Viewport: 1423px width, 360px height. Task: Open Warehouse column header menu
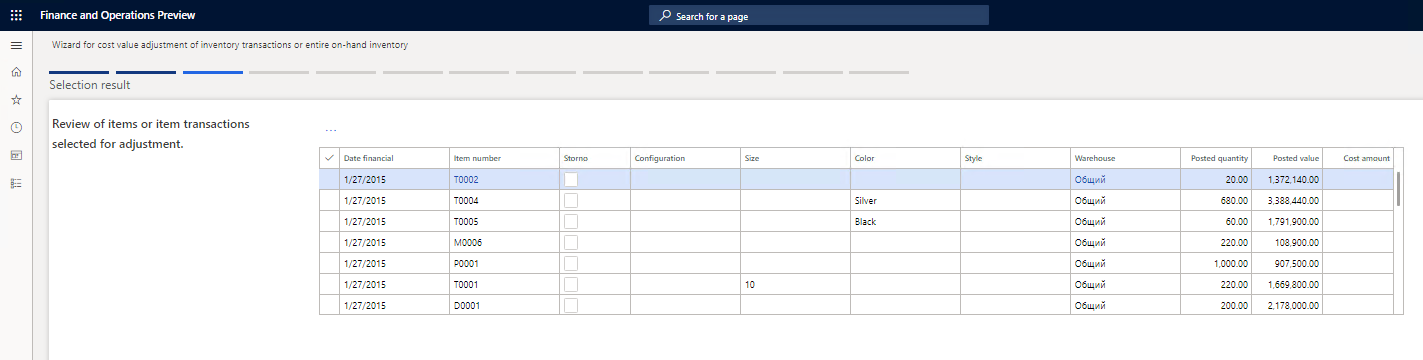coord(1124,158)
